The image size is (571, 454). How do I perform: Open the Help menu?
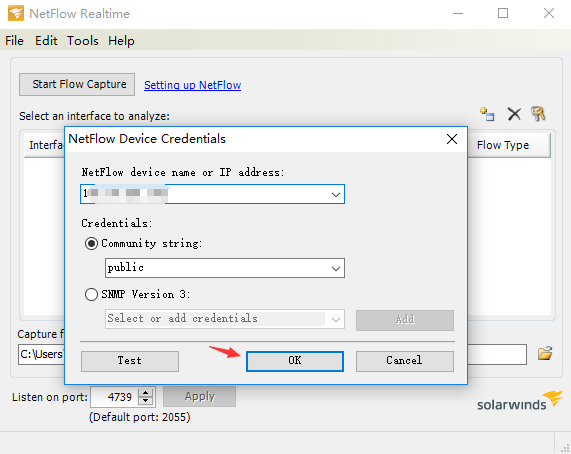(x=121, y=41)
